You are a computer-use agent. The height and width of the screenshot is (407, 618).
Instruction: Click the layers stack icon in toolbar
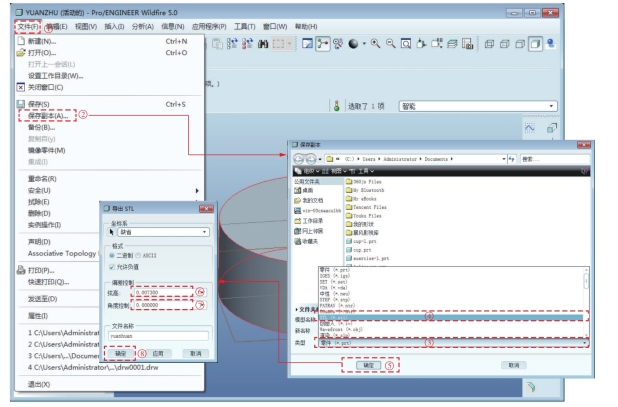click(x=452, y=44)
